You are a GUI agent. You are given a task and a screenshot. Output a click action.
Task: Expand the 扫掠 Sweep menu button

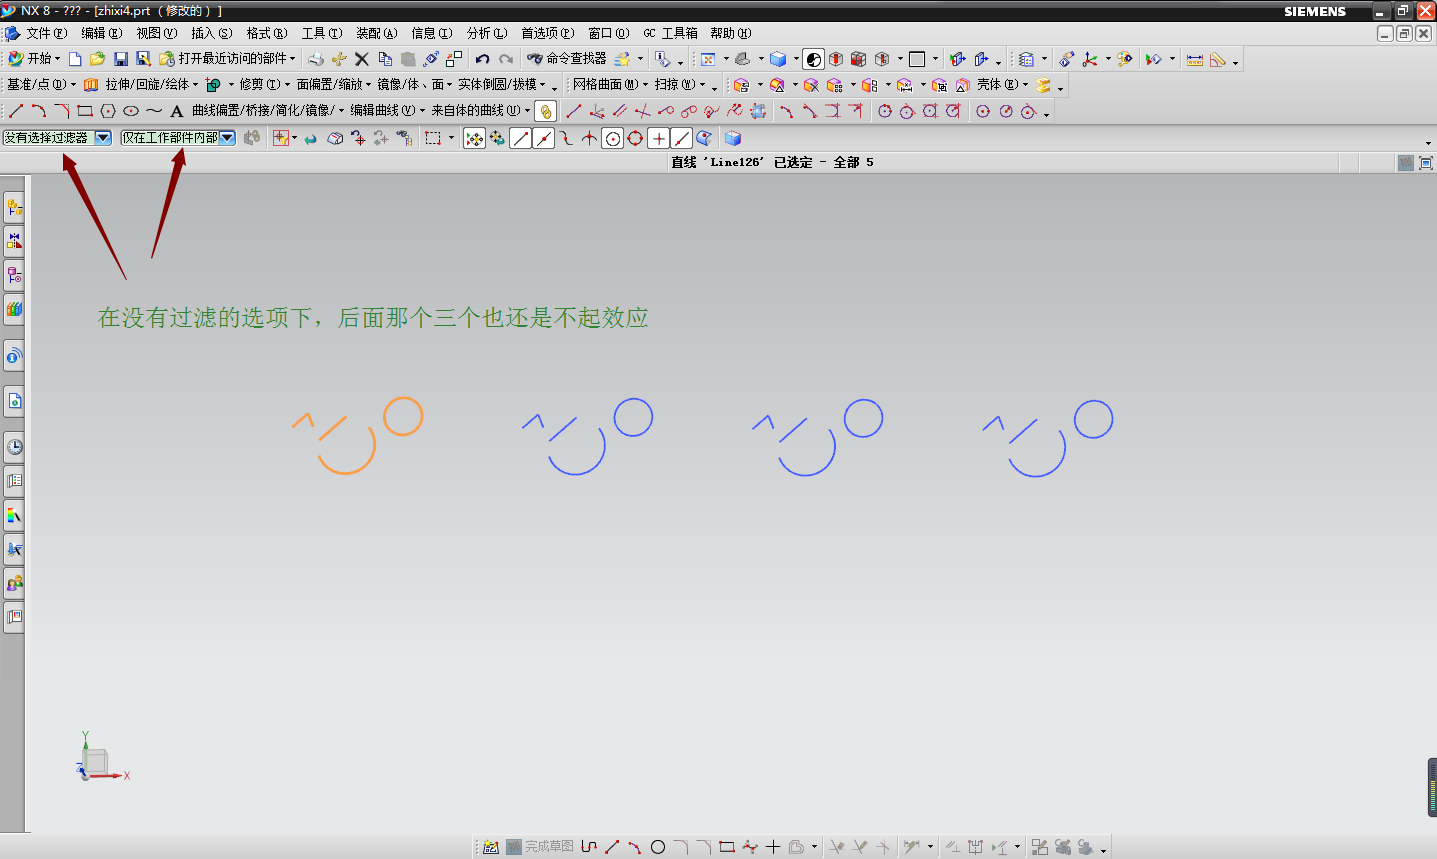point(680,85)
